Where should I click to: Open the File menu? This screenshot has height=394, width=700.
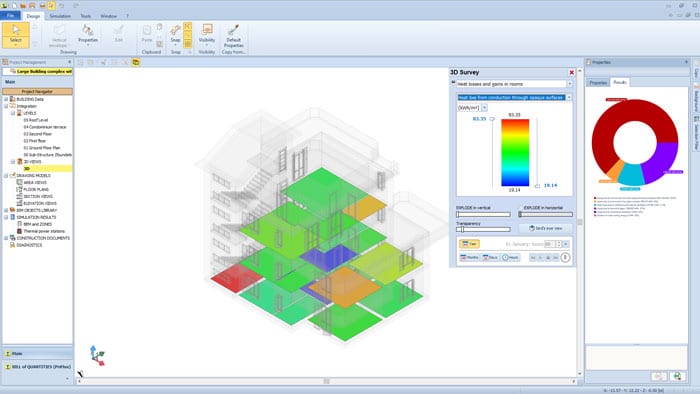point(10,16)
